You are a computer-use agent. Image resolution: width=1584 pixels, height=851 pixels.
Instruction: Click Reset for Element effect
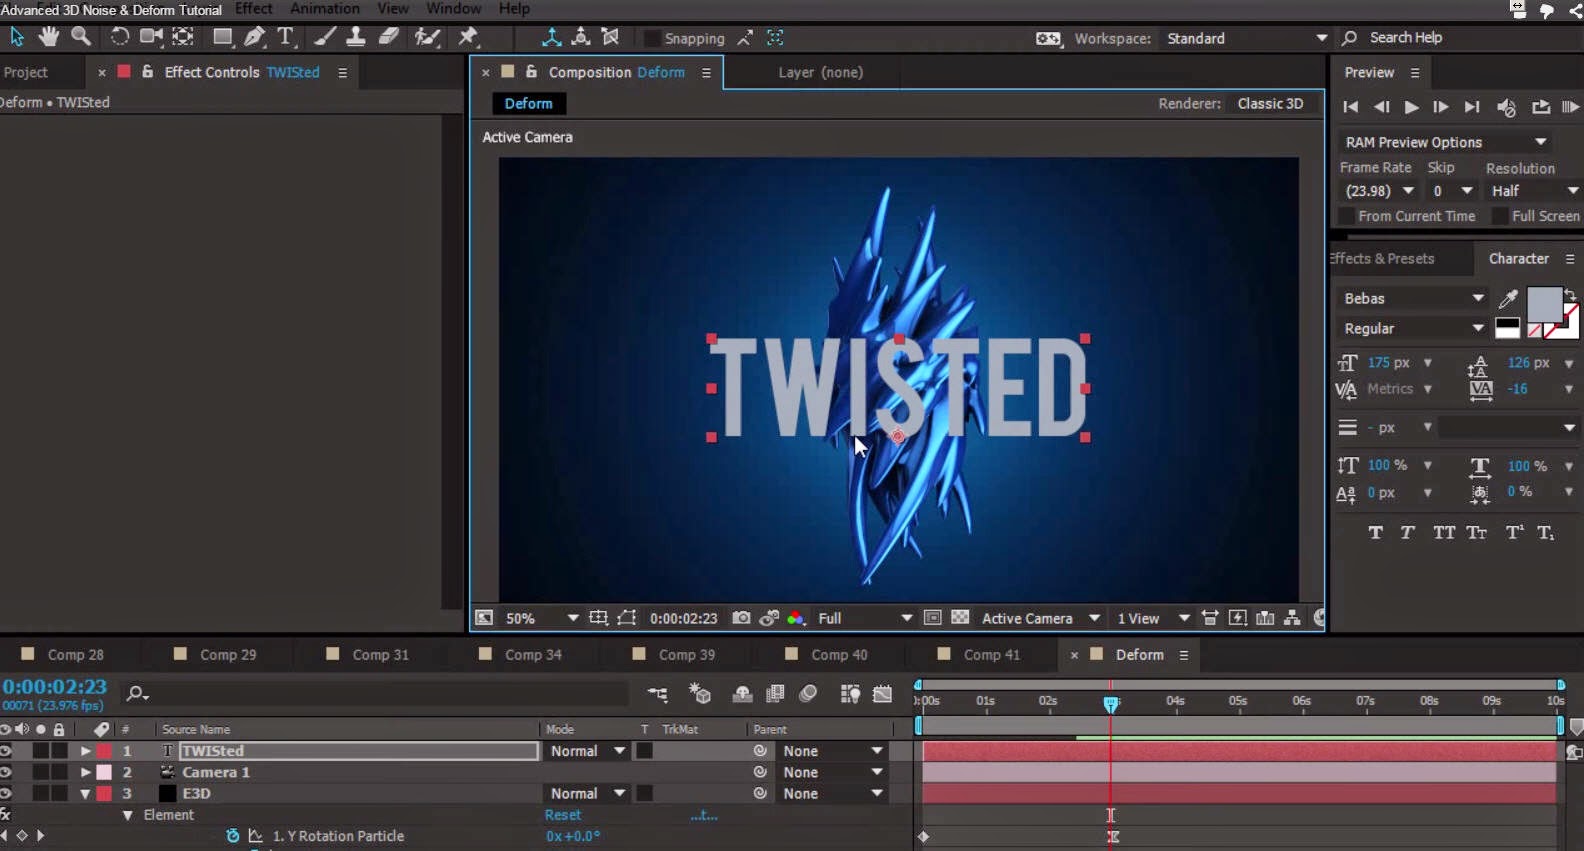[x=562, y=815]
